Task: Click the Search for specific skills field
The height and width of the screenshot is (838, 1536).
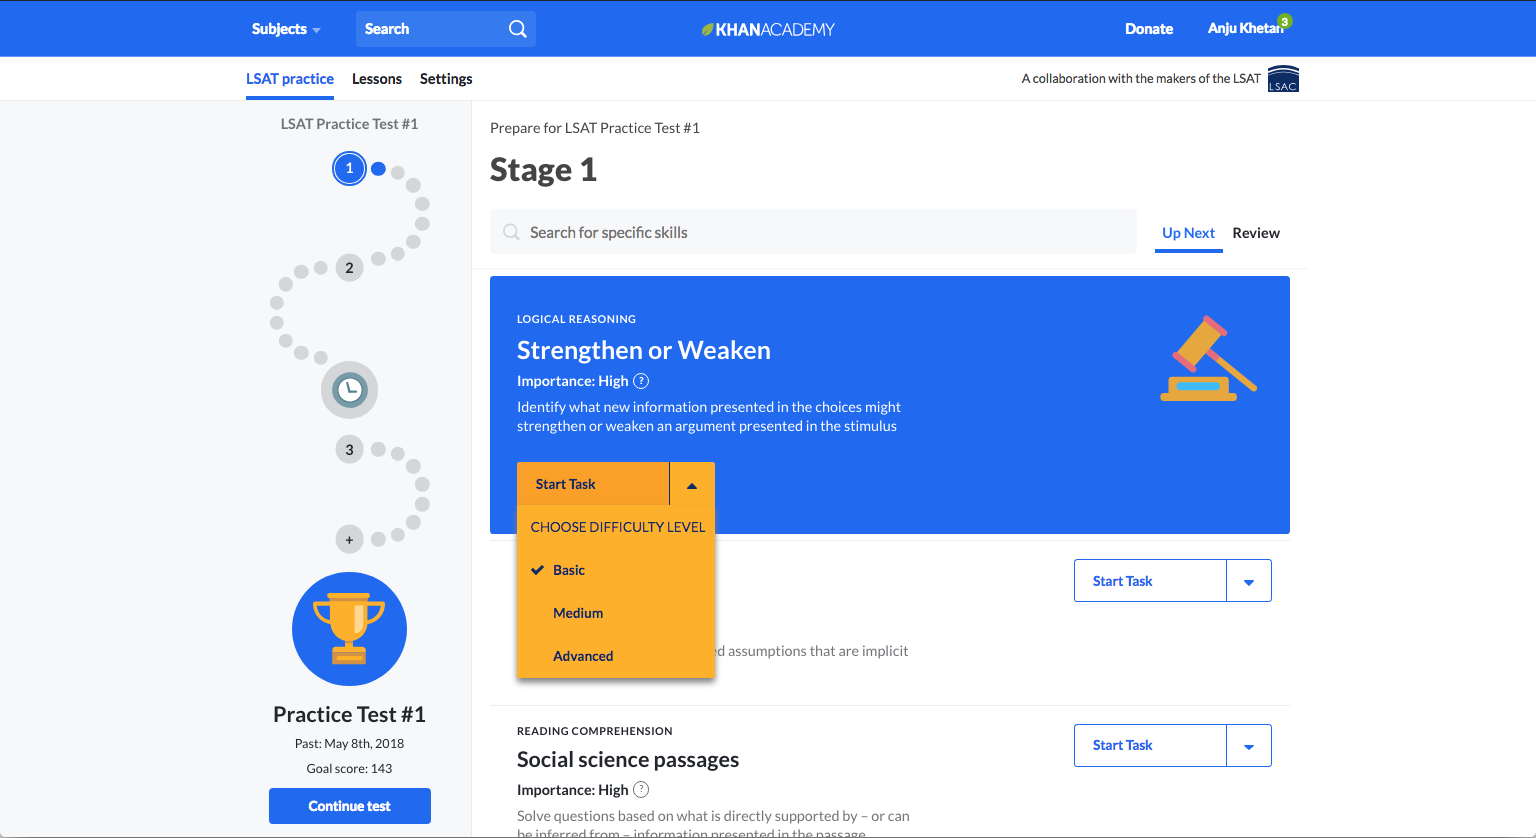Action: tap(813, 232)
